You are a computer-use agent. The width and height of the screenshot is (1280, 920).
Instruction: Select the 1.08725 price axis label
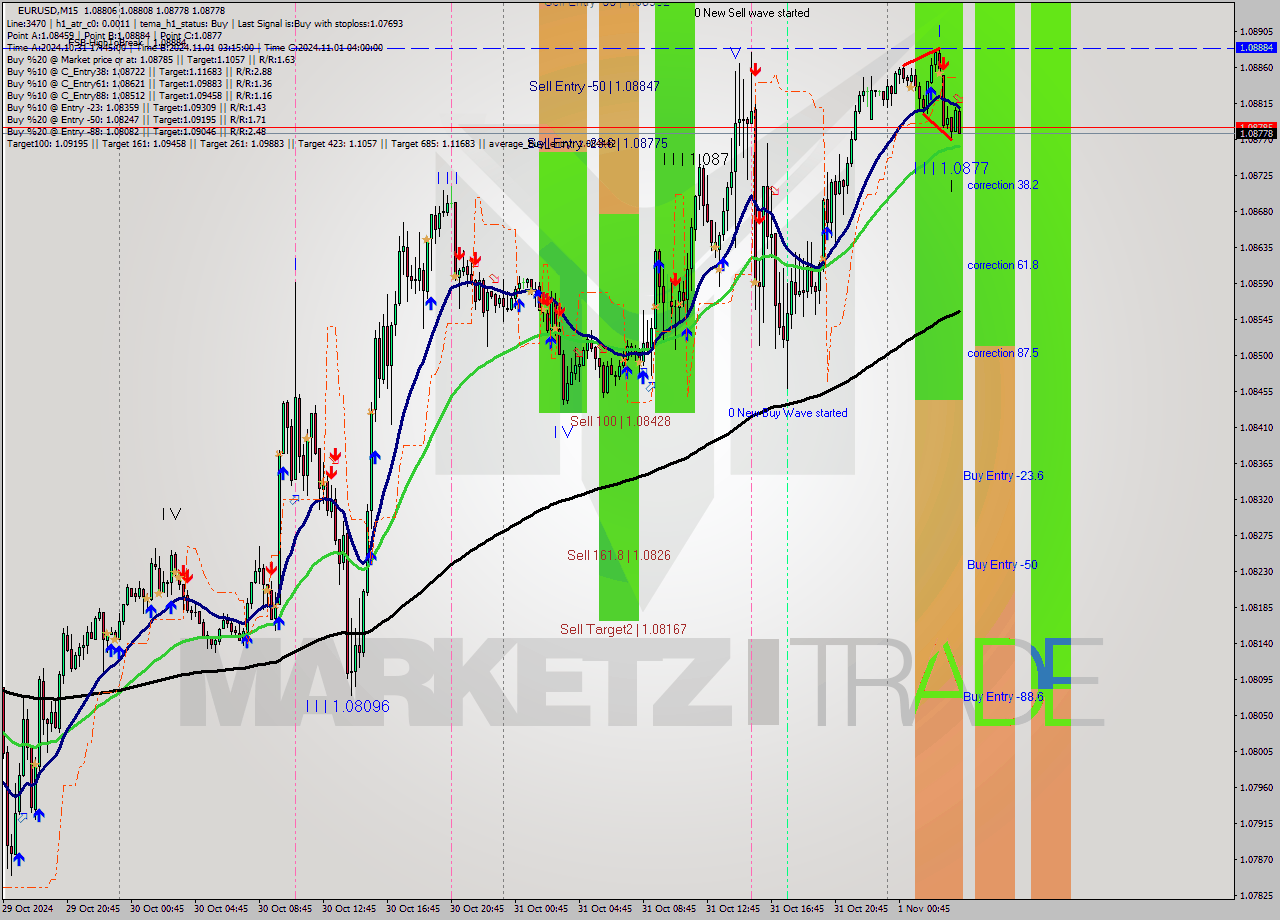tap(1256, 176)
